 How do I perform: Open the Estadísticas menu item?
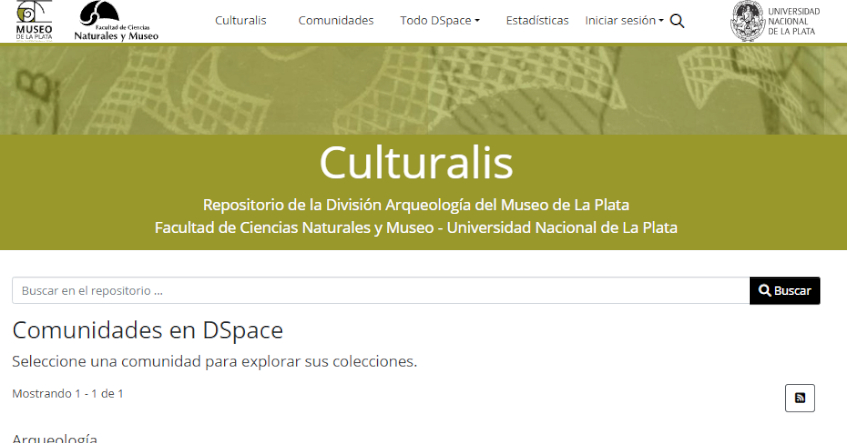[x=537, y=21]
